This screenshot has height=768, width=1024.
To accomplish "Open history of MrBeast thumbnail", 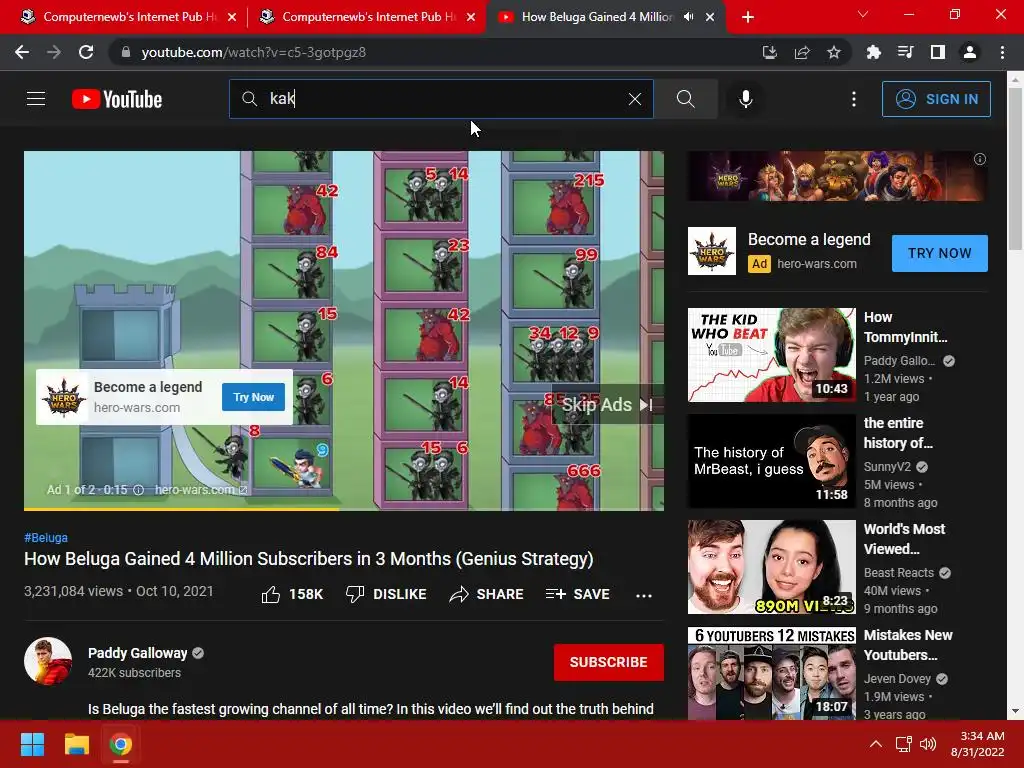I will click(x=771, y=461).
